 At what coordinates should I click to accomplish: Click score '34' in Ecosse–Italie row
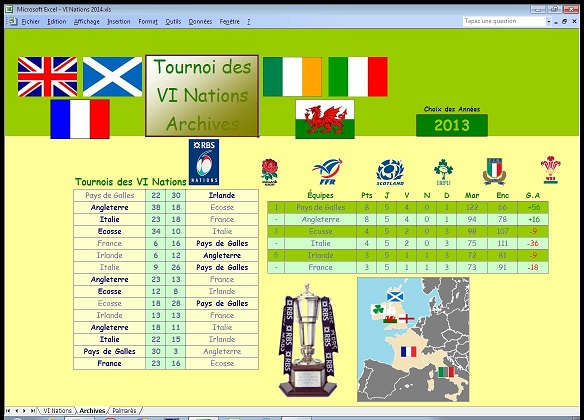coord(156,231)
